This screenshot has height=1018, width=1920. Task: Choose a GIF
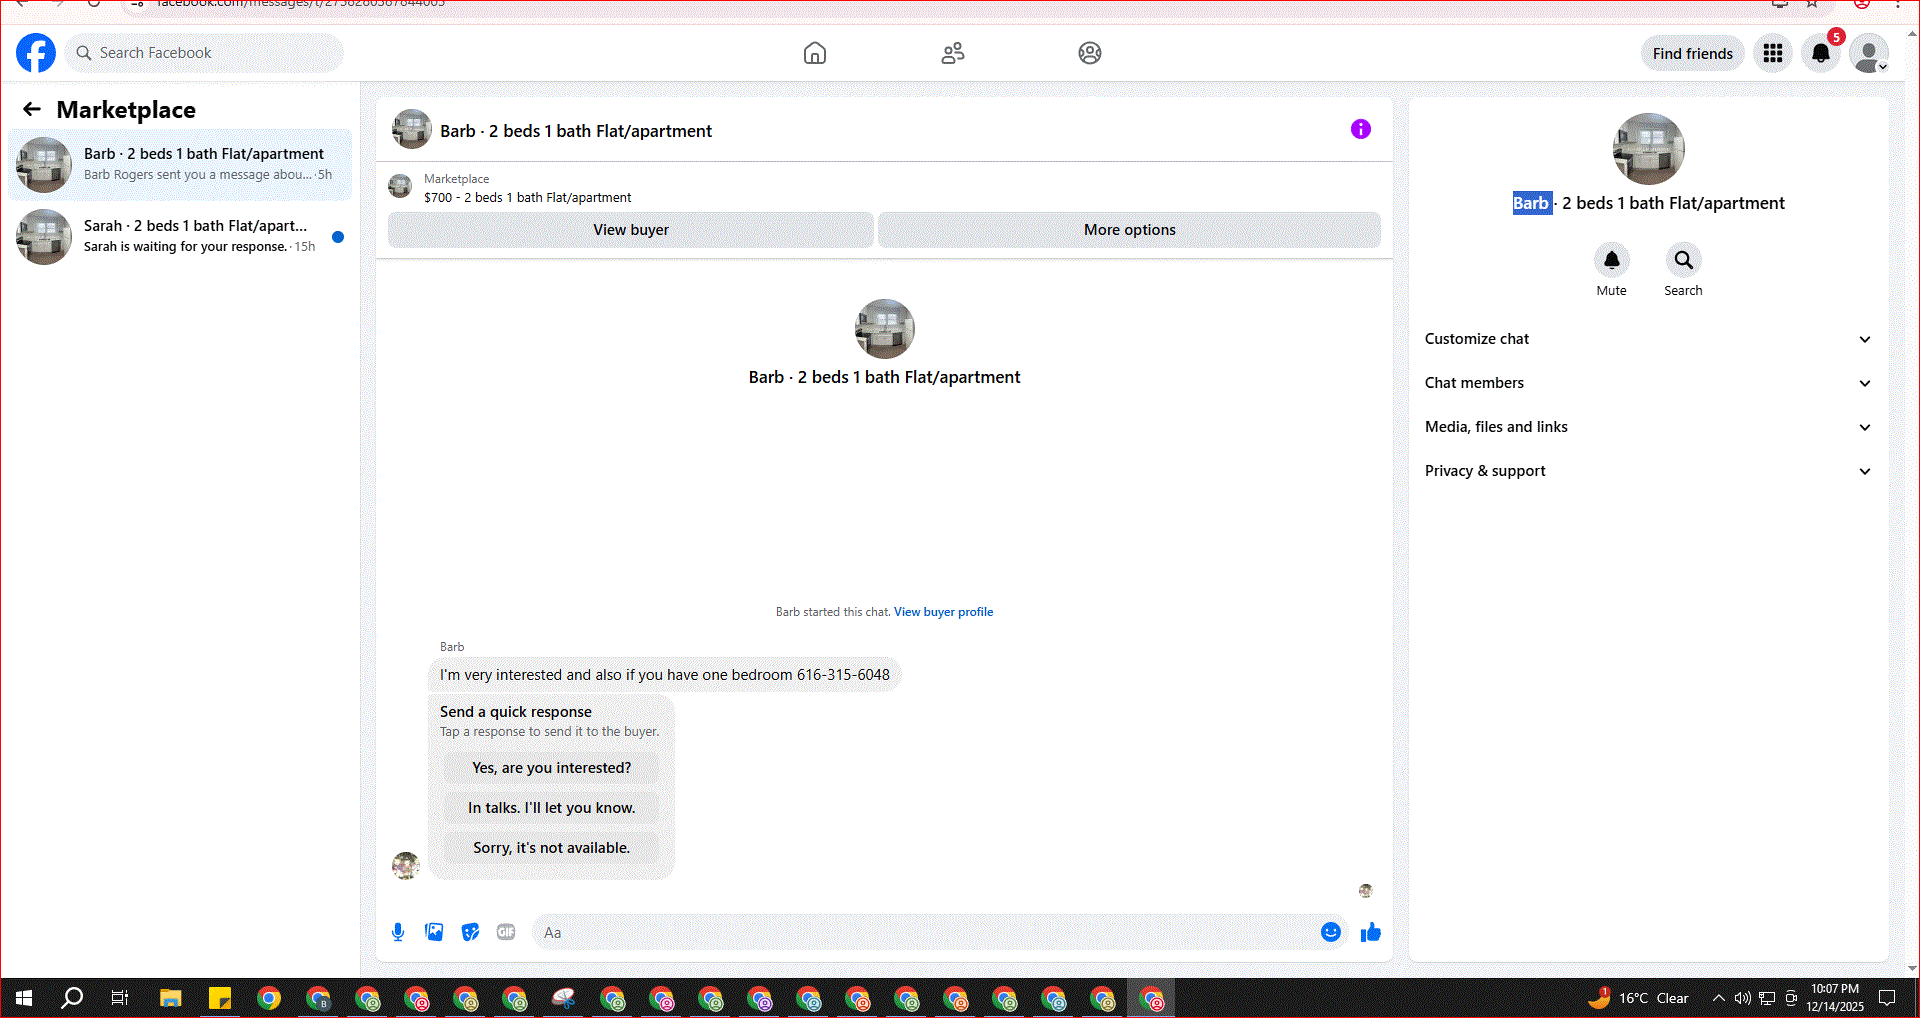point(506,932)
